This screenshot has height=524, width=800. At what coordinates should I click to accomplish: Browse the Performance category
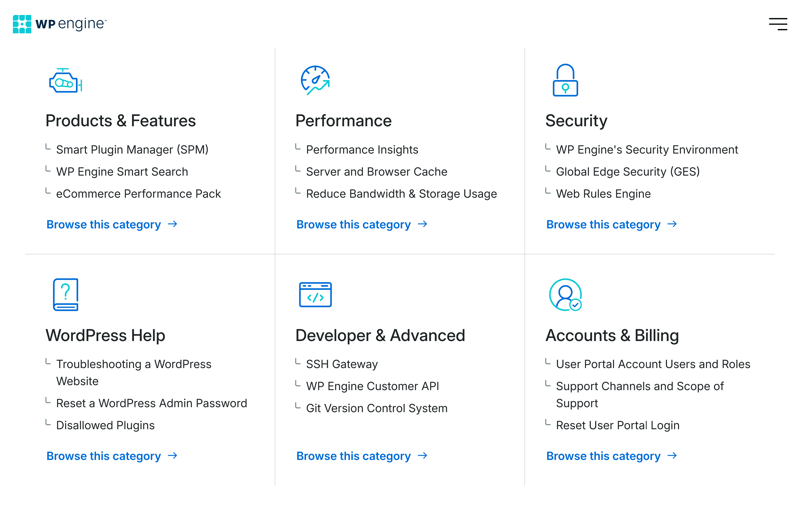click(x=362, y=224)
